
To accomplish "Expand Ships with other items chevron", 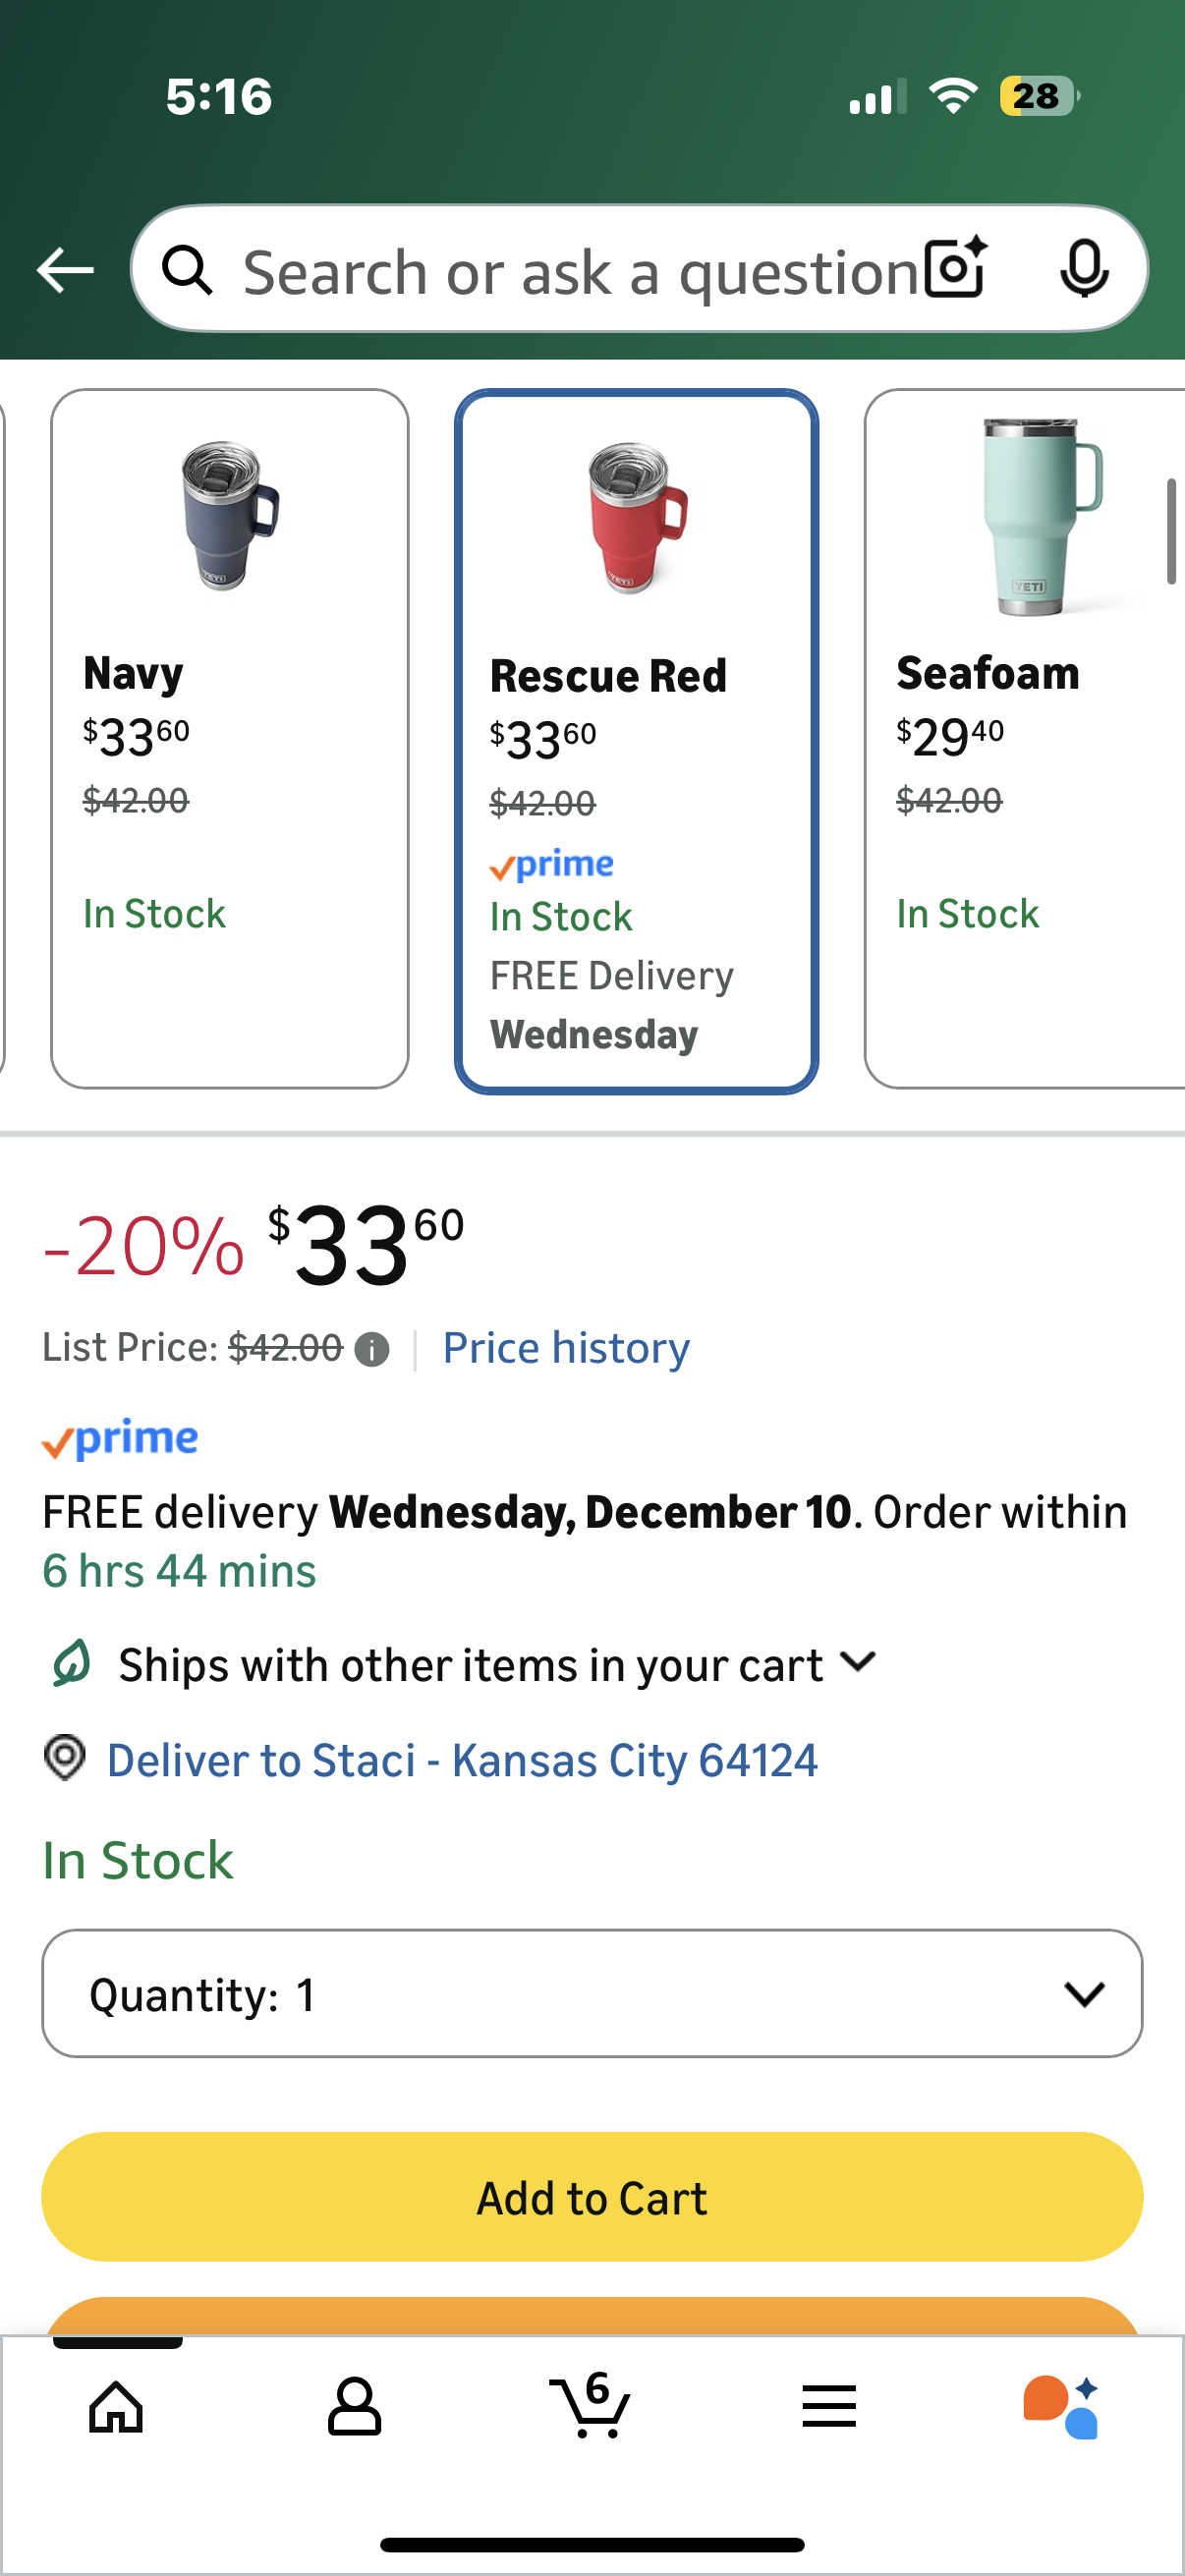I will point(858,1662).
